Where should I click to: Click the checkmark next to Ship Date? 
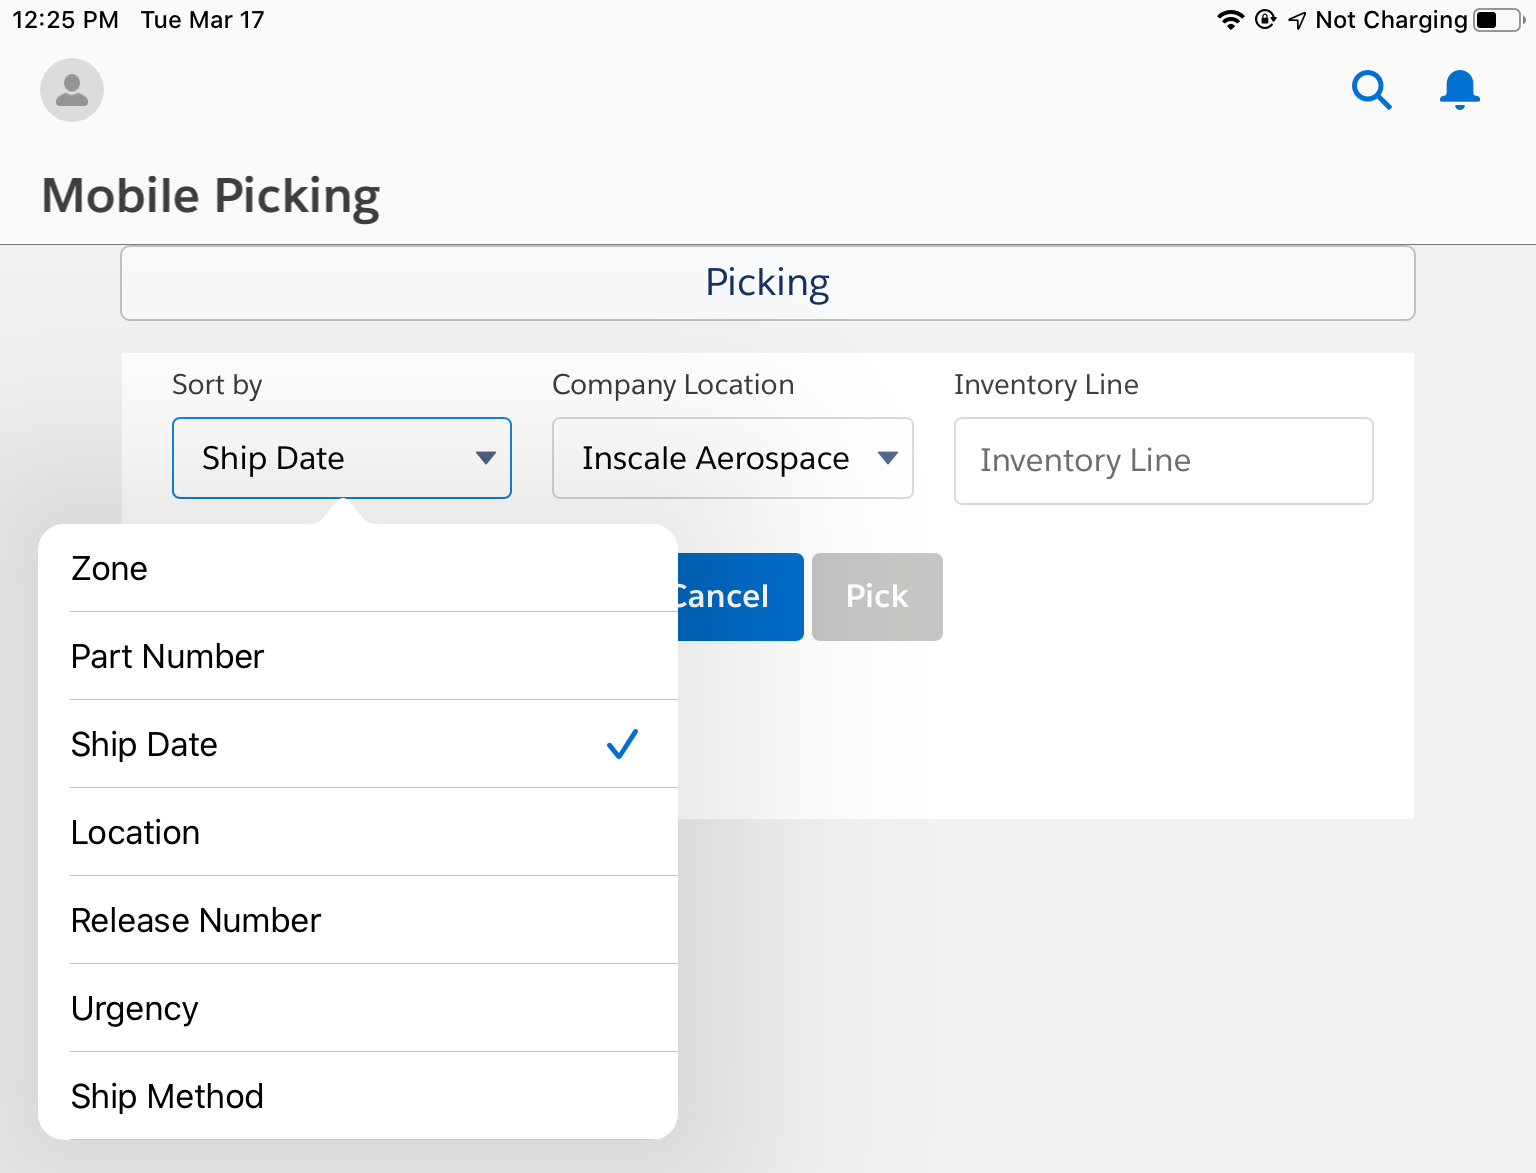[622, 744]
